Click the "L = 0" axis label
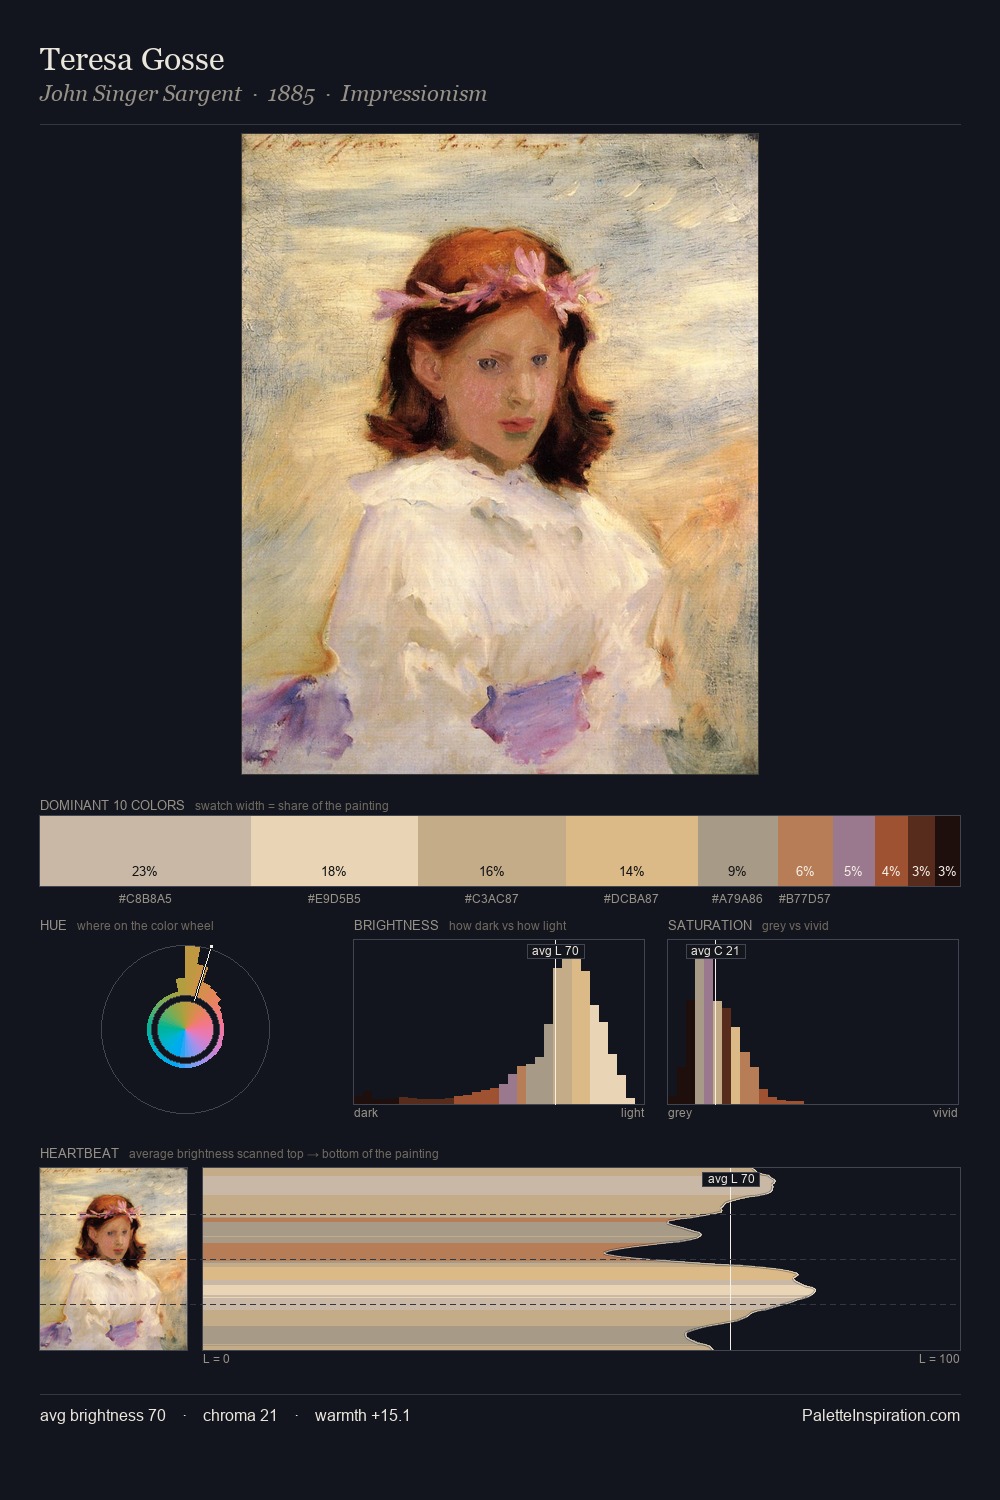The image size is (1000, 1500). click(216, 1359)
